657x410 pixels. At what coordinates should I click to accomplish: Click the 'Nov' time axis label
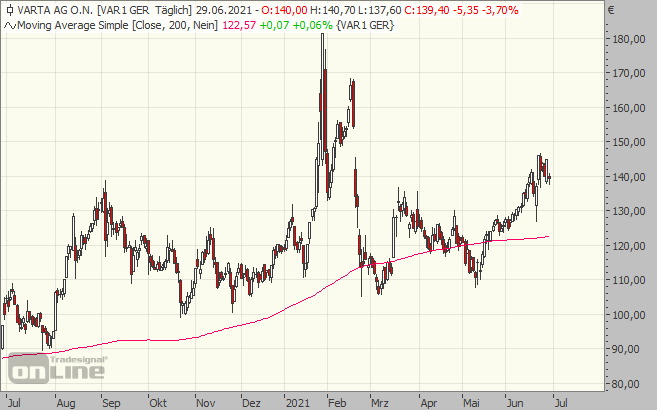click(206, 403)
